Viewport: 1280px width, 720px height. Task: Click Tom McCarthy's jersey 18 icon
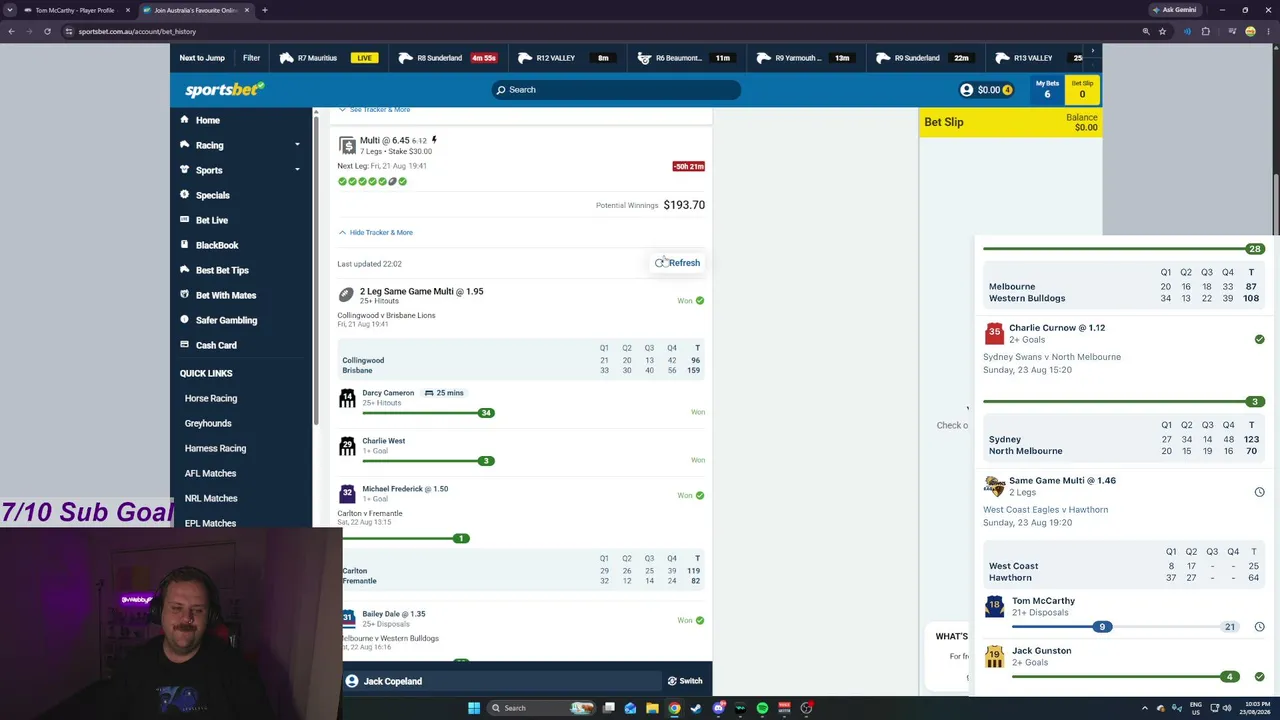pyautogui.click(x=994, y=606)
